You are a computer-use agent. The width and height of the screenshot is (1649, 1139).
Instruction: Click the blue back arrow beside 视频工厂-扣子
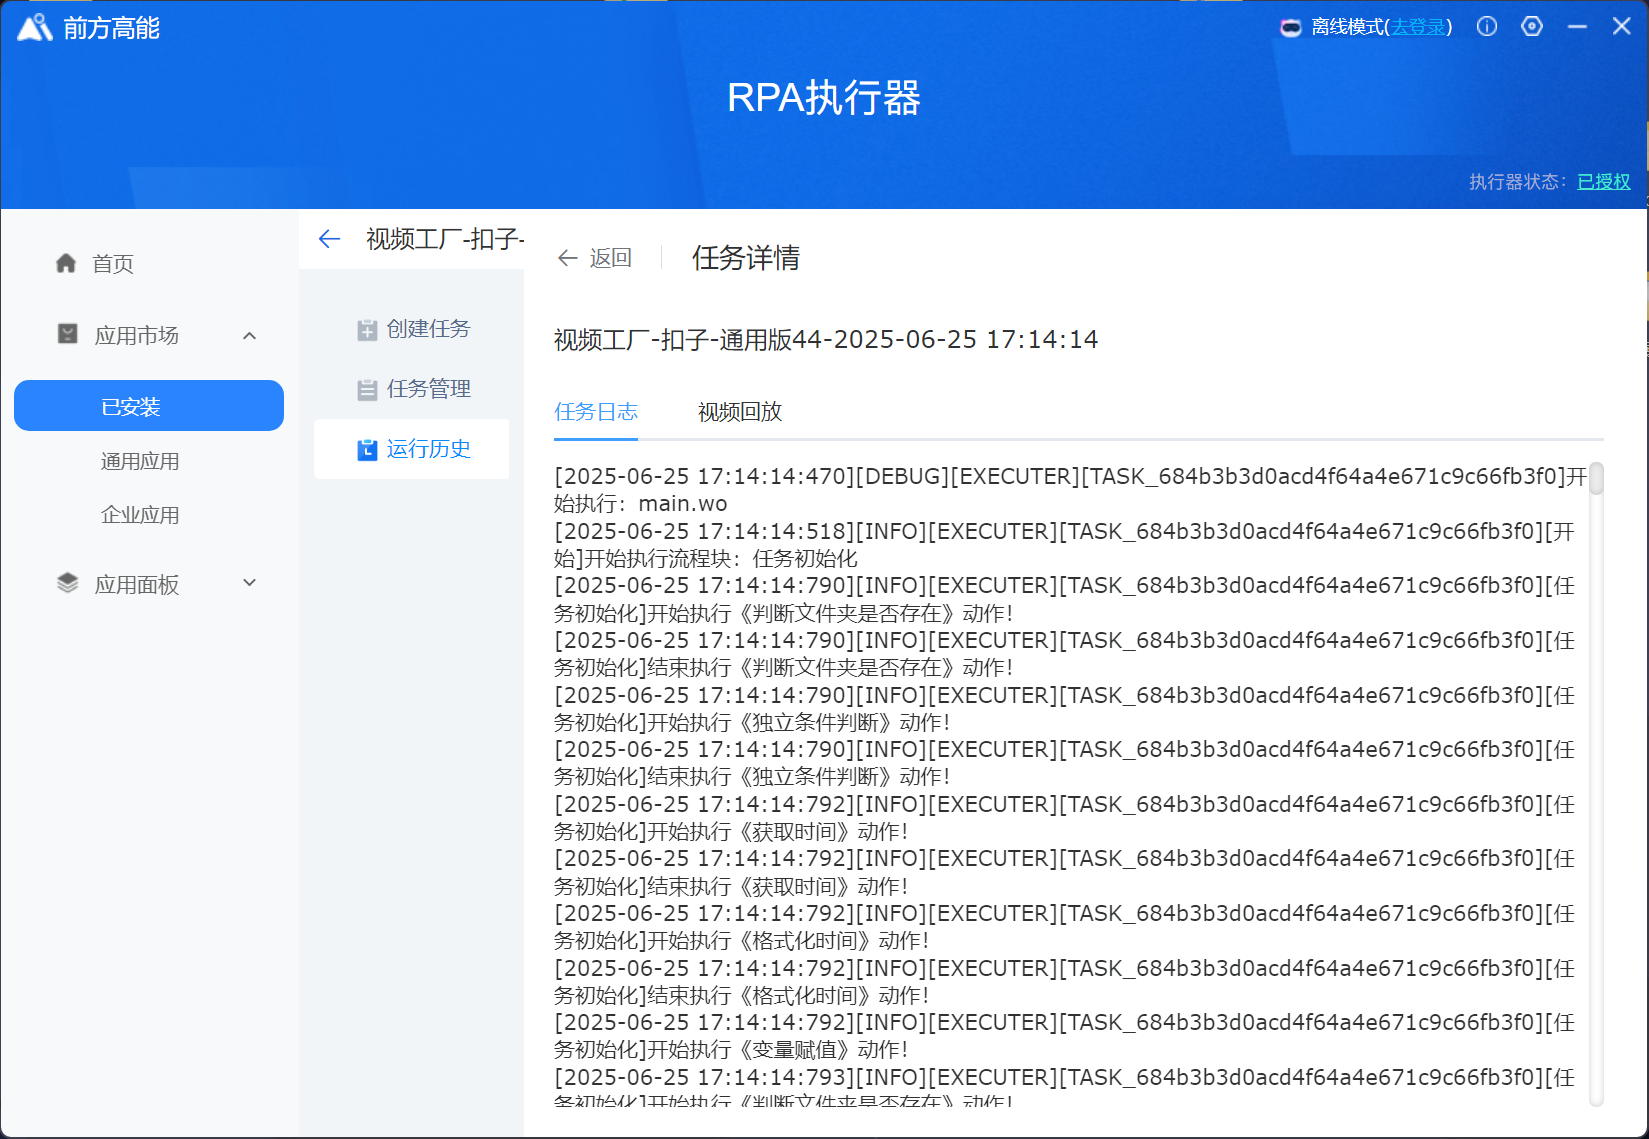pos(329,239)
